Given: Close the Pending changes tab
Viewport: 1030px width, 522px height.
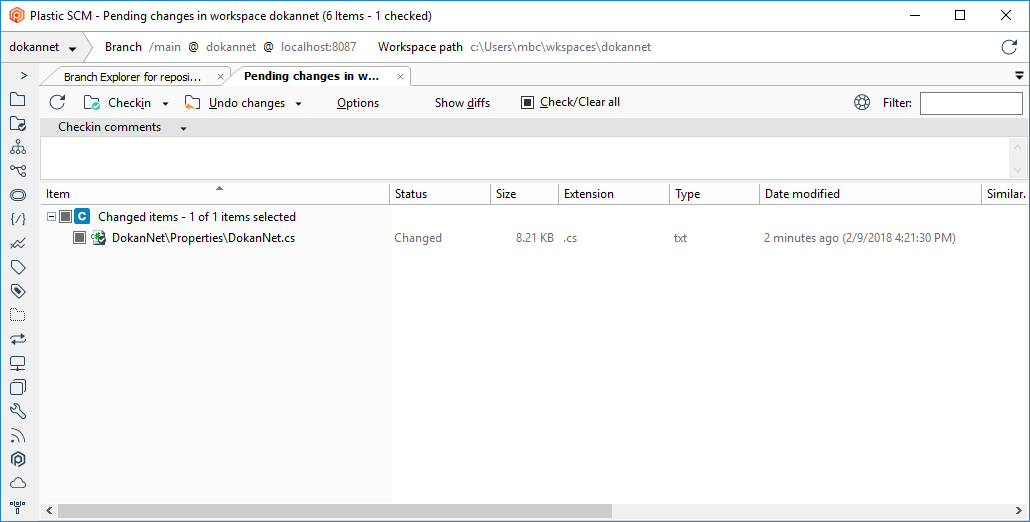Looking at the screenshot, I should (x=400, y=77).
